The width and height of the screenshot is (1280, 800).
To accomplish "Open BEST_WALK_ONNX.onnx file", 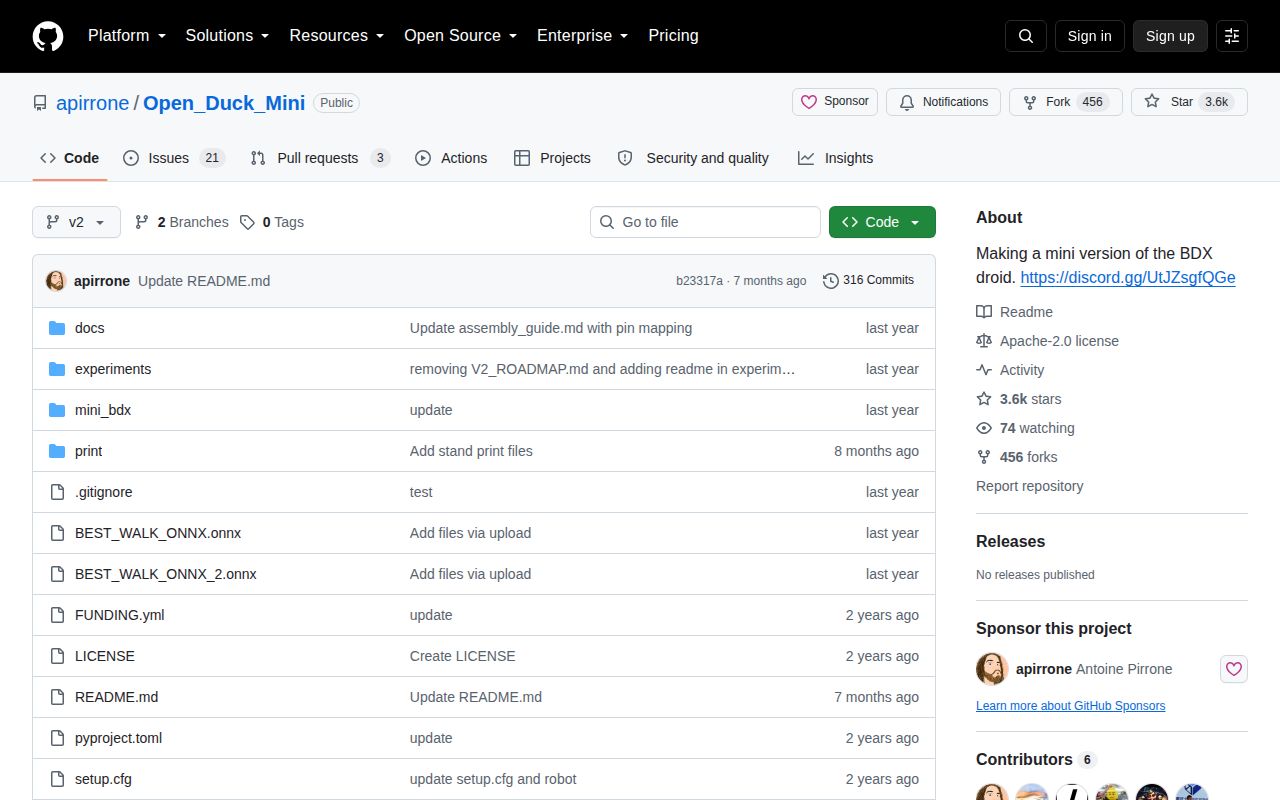I will tap(158, 533).
